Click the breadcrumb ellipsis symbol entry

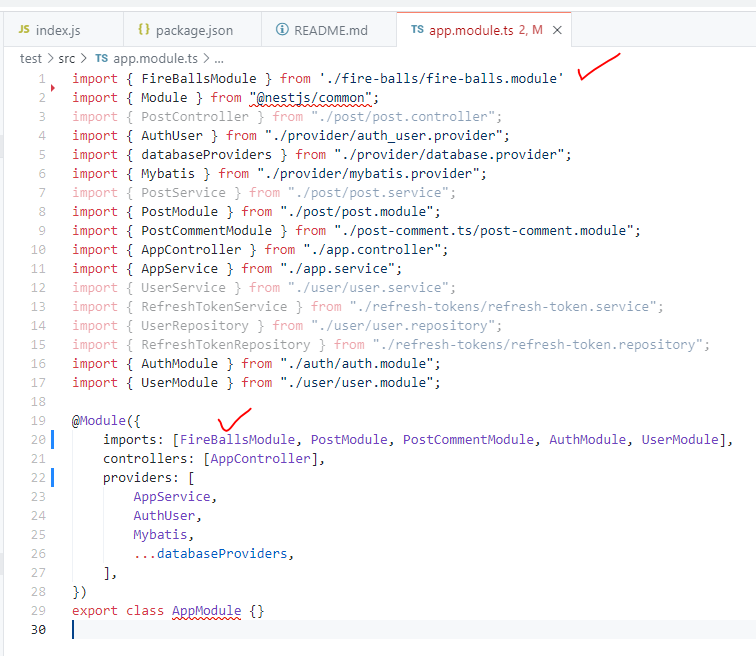pos(219,58)
